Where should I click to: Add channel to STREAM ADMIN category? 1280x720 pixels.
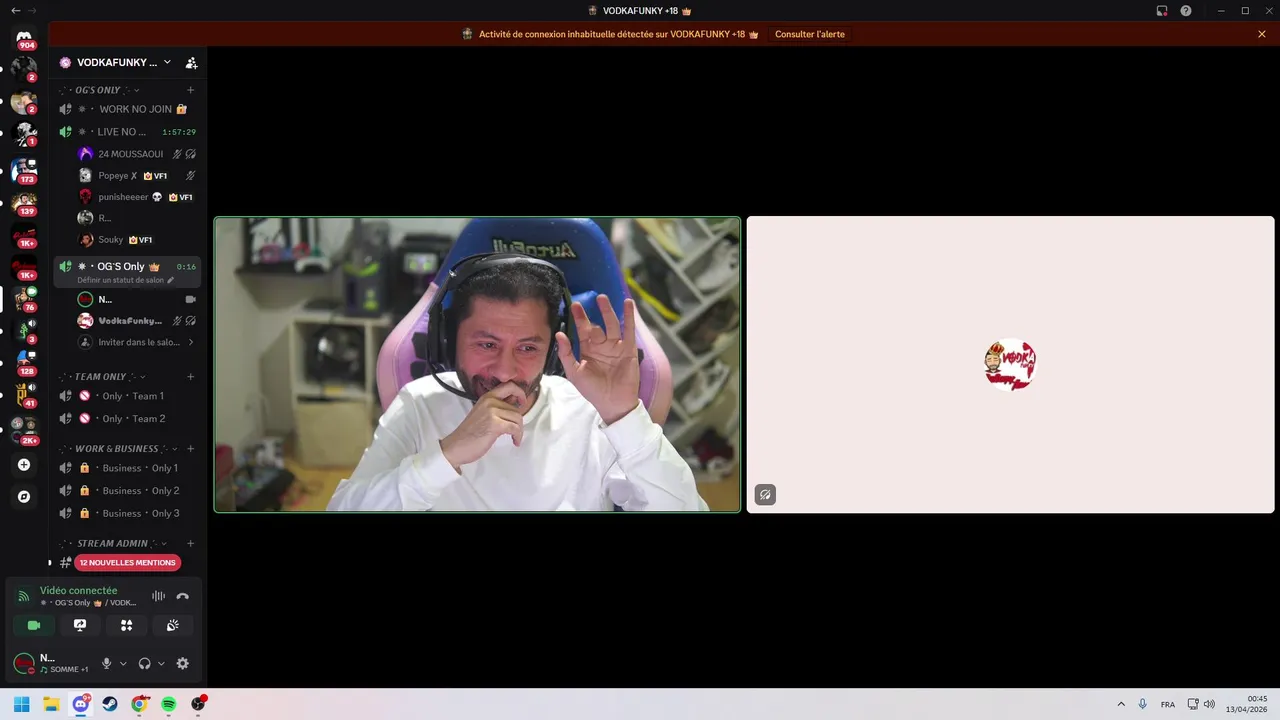coord(191,544)
